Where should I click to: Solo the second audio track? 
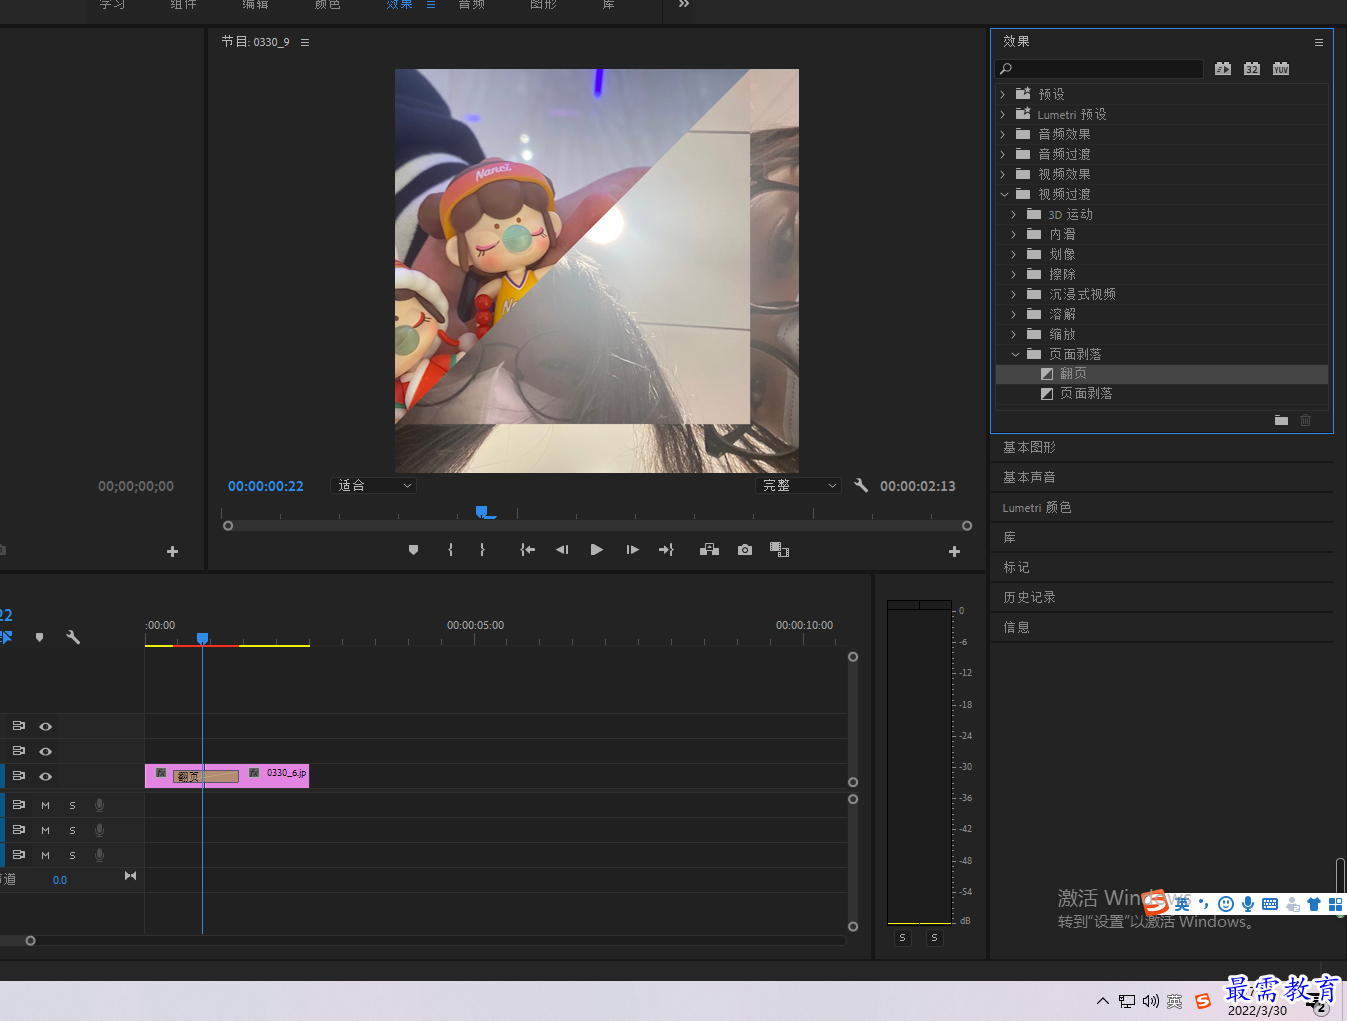click(x=72, y=830)
